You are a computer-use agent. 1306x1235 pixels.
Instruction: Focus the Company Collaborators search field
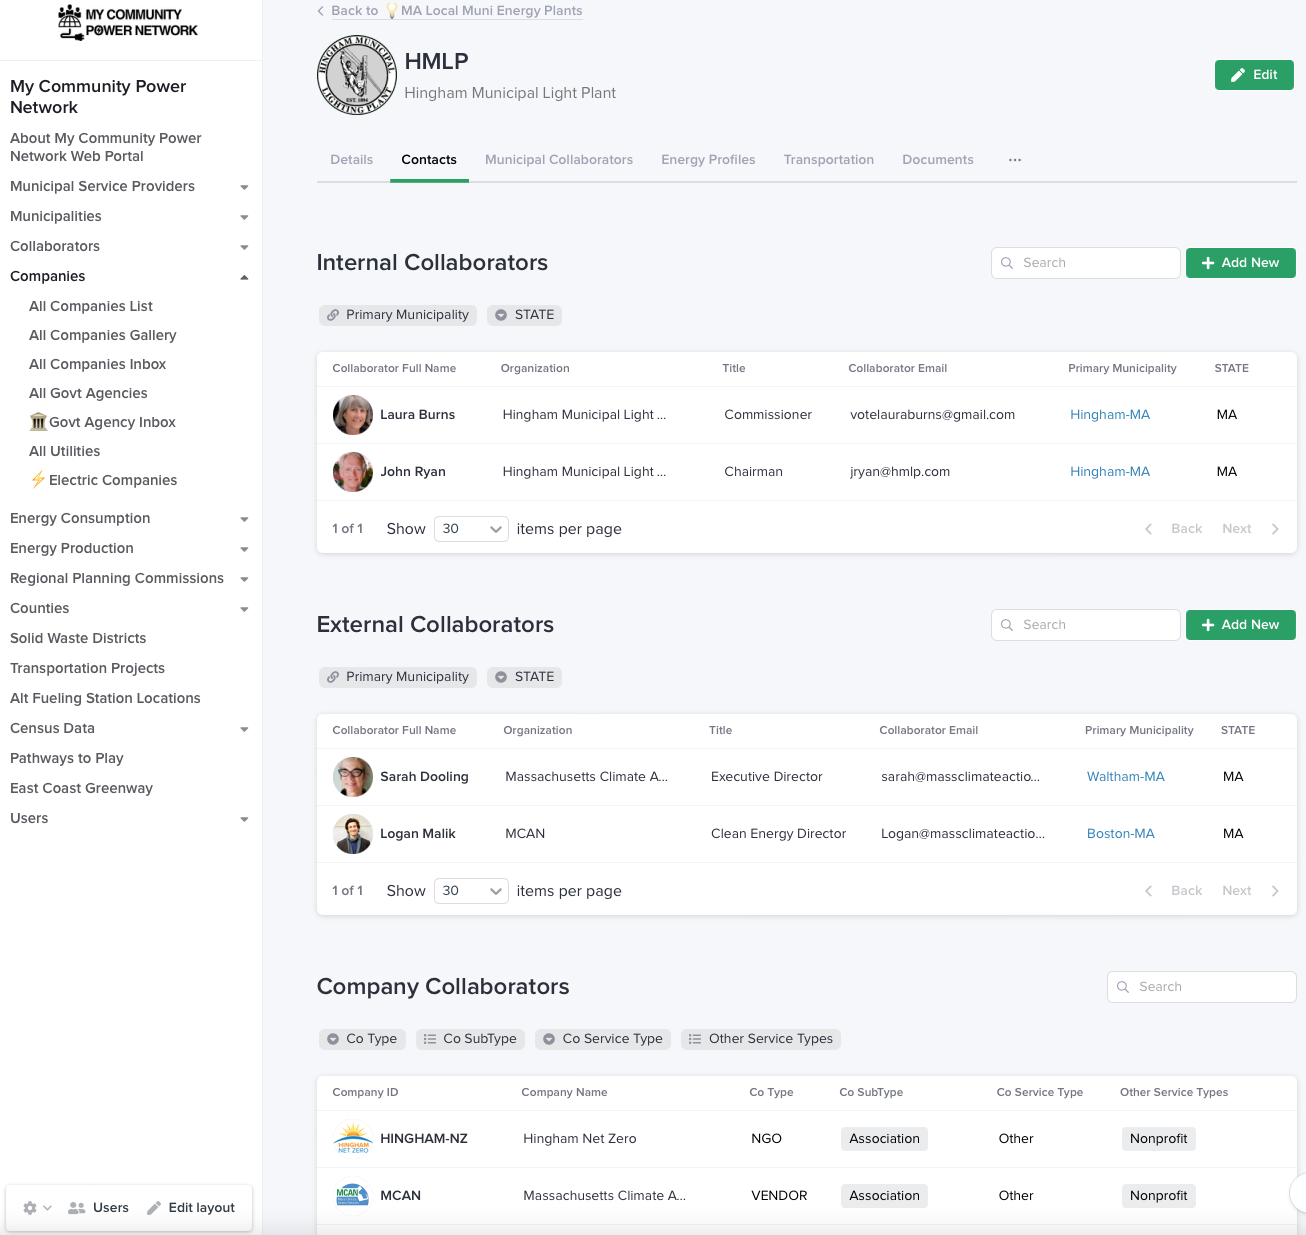tap(1202, 987)
